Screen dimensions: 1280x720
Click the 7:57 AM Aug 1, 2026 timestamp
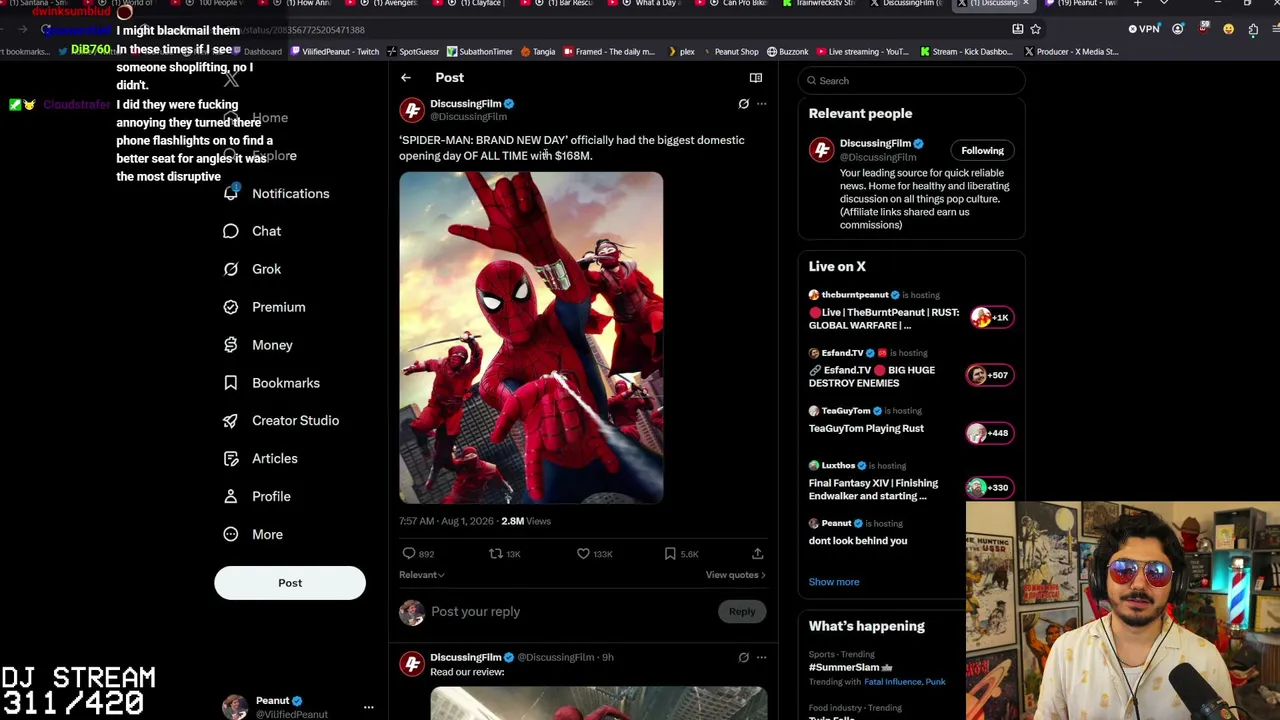click(447, 521)
